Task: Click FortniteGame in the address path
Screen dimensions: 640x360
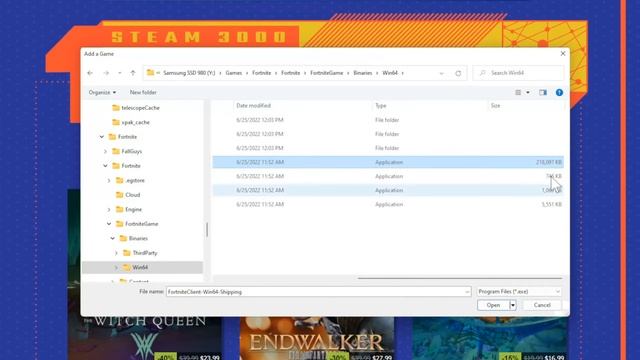Action: tap(327, 73)
